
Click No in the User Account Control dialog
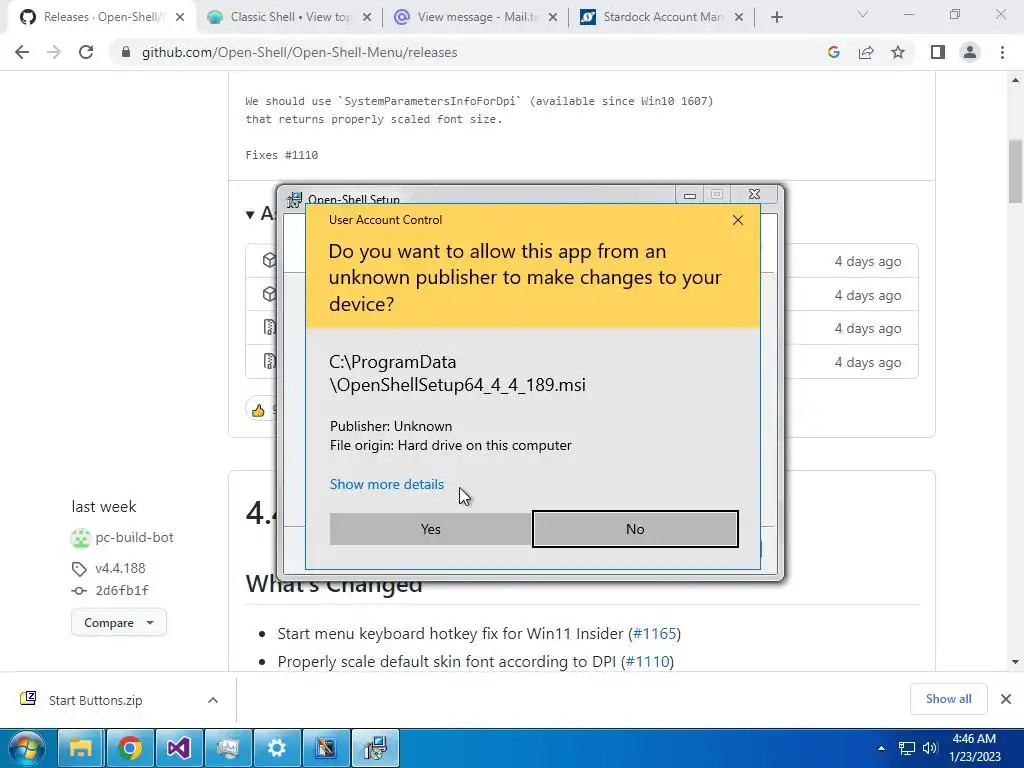(635, 529)
